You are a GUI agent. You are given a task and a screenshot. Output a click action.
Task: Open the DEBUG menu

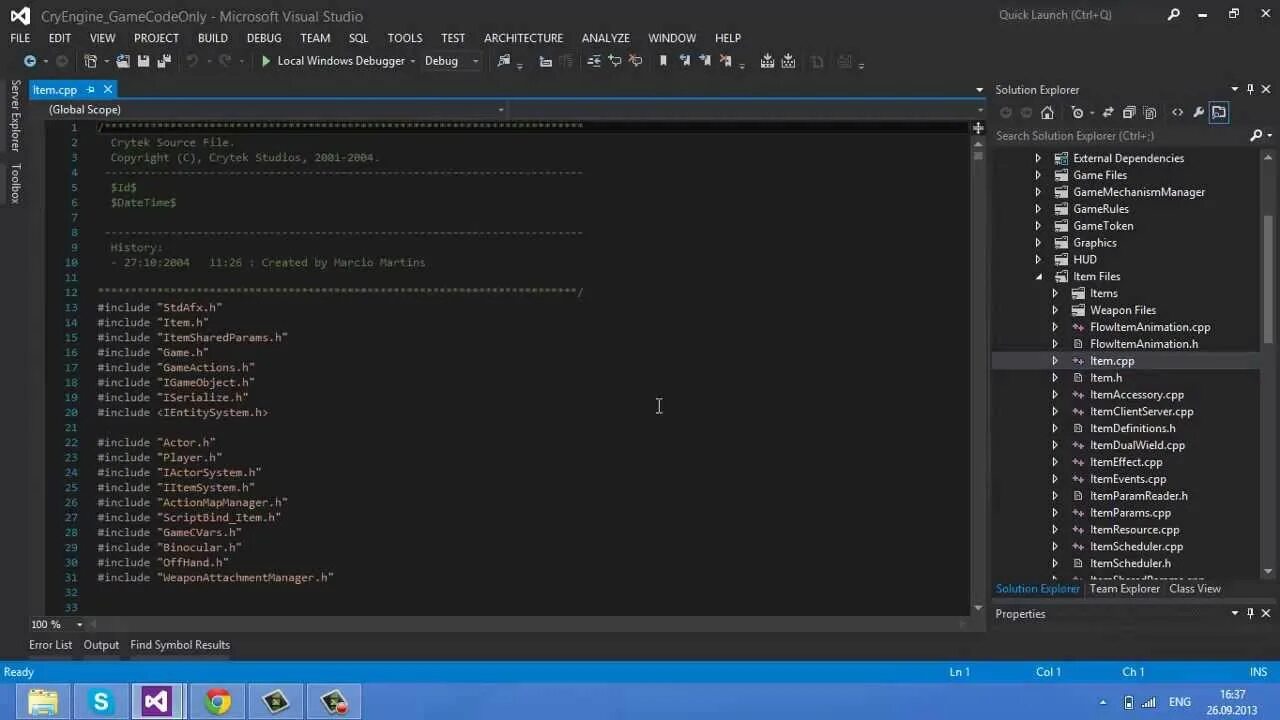[x=264, y=38]
